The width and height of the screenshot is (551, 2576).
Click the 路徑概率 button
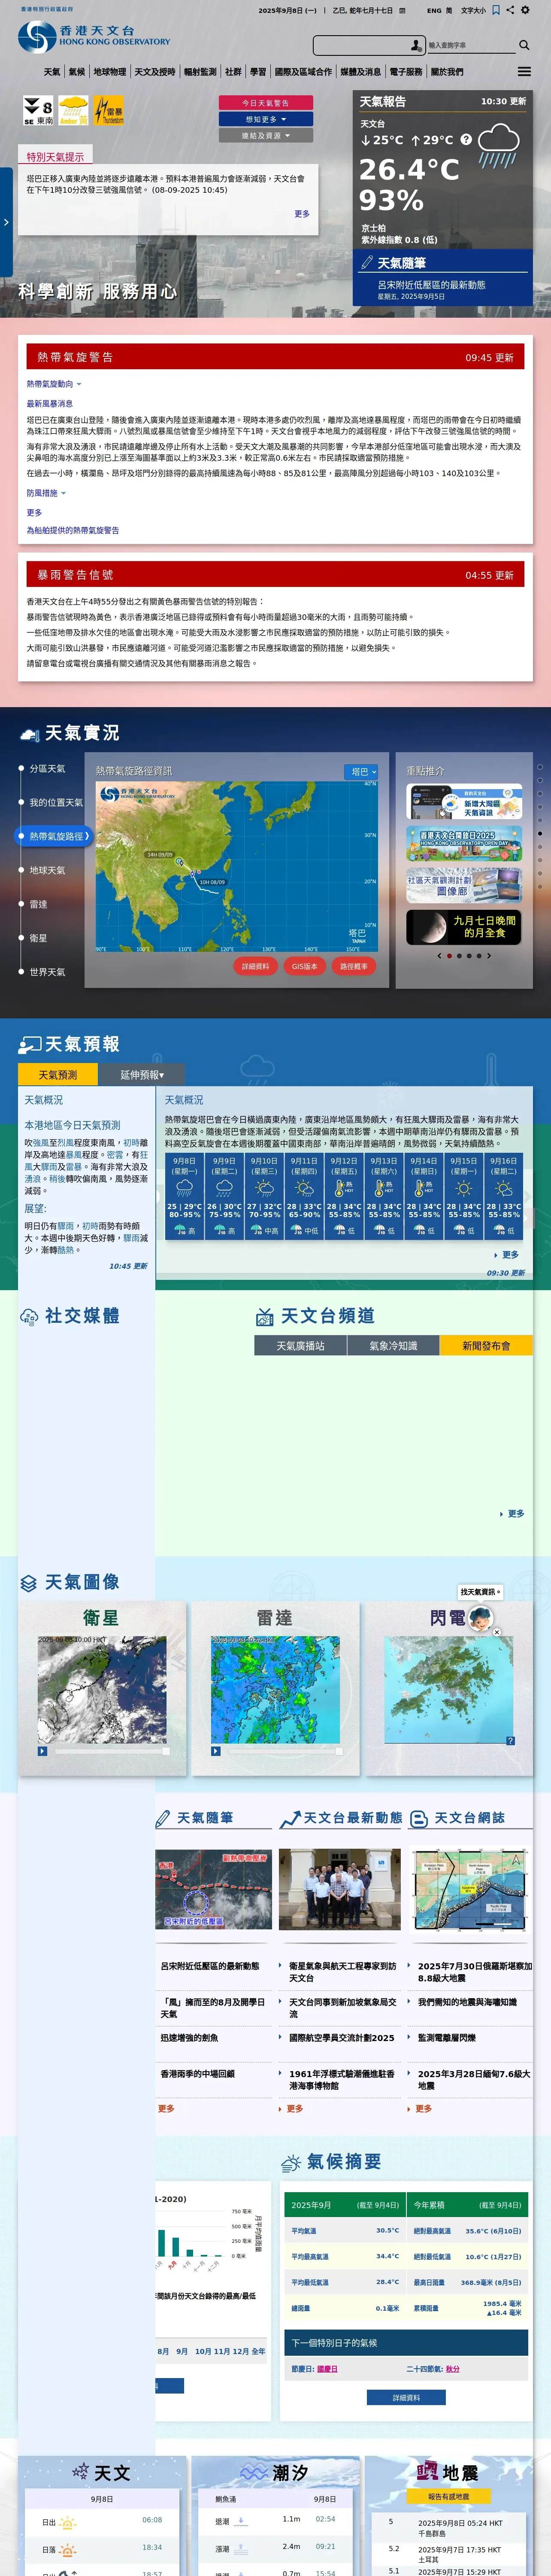354,966
